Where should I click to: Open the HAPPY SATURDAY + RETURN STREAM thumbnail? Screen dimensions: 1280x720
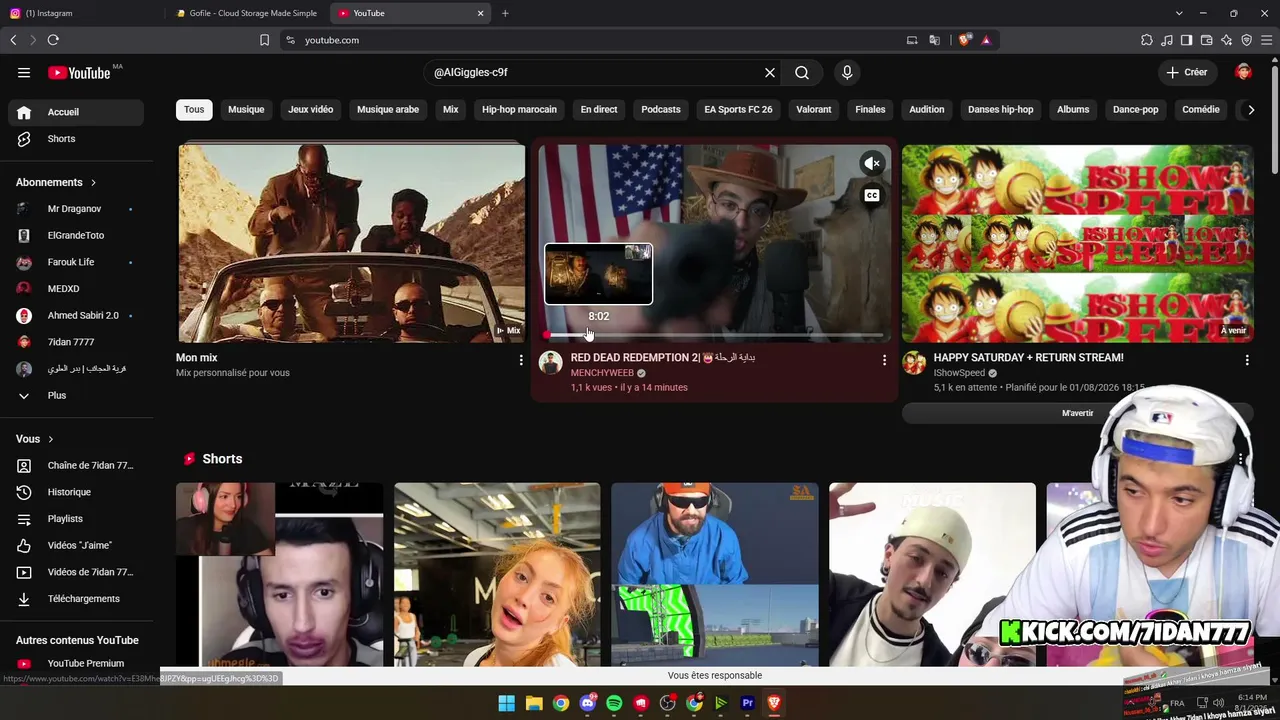point(1077,243)
